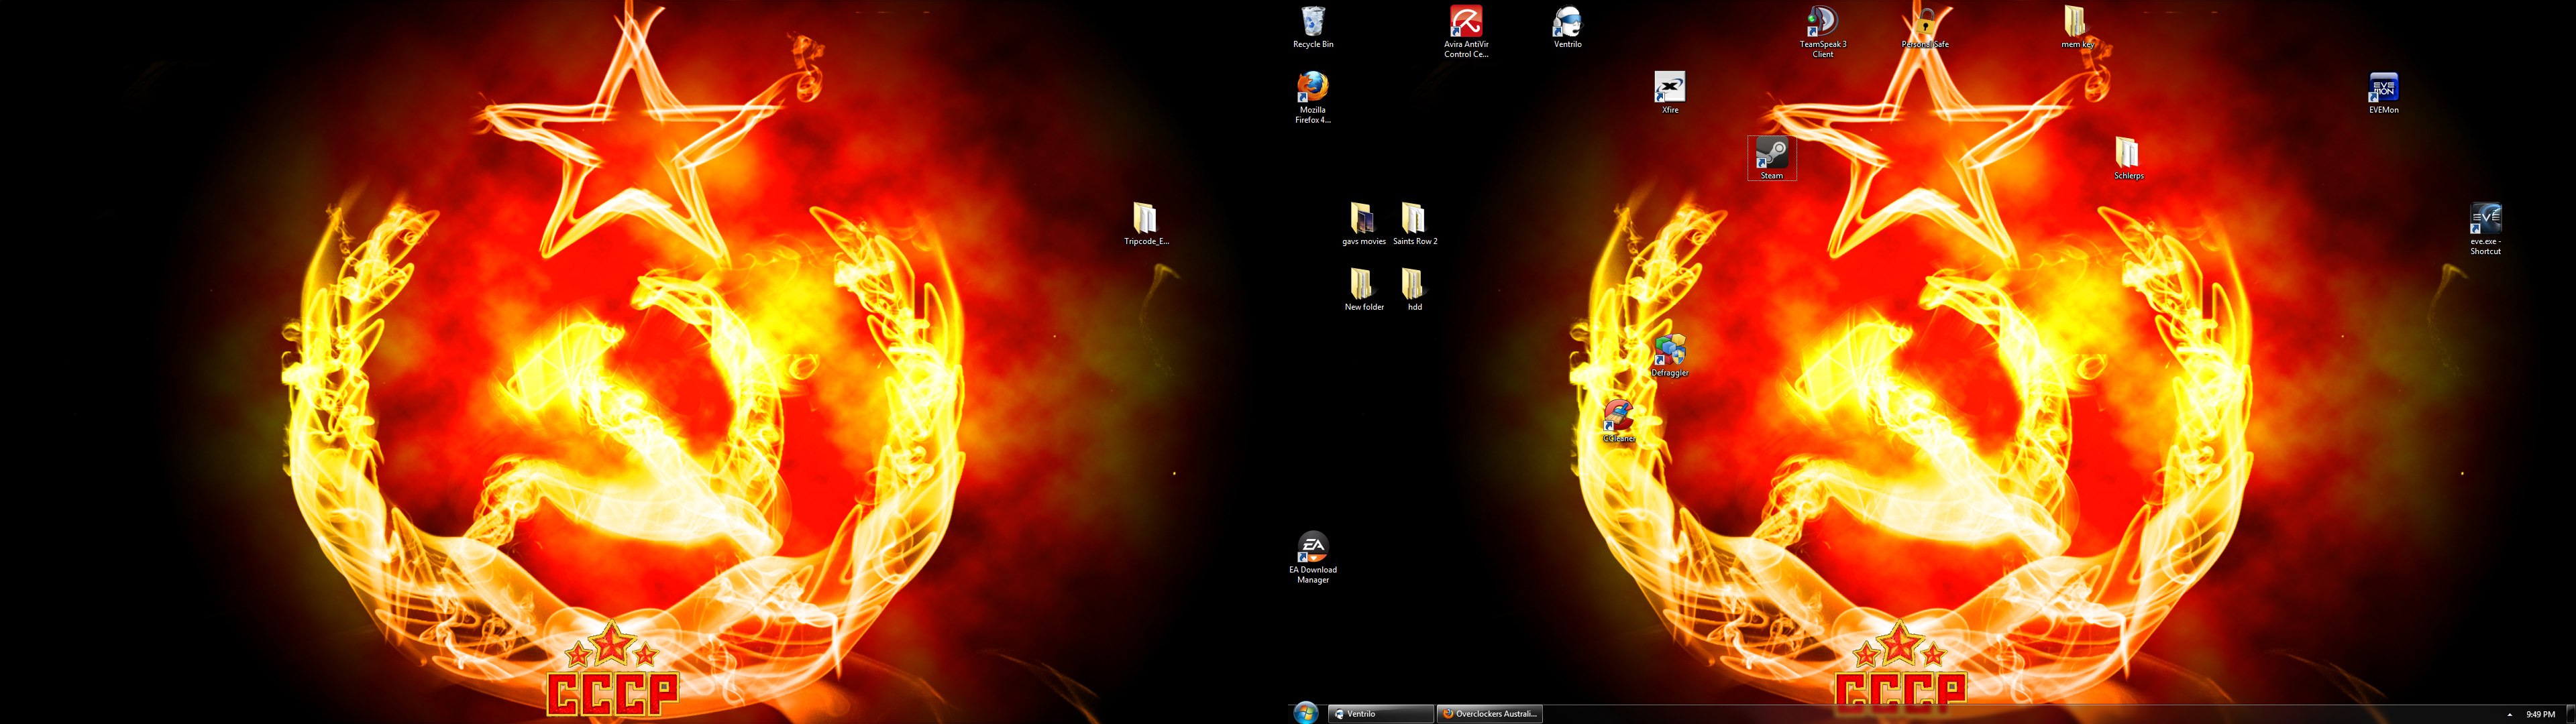Click the Steam desktop shortcut
The width and height of the screenshot is (2576, 724).
[x=1771, y=158]
